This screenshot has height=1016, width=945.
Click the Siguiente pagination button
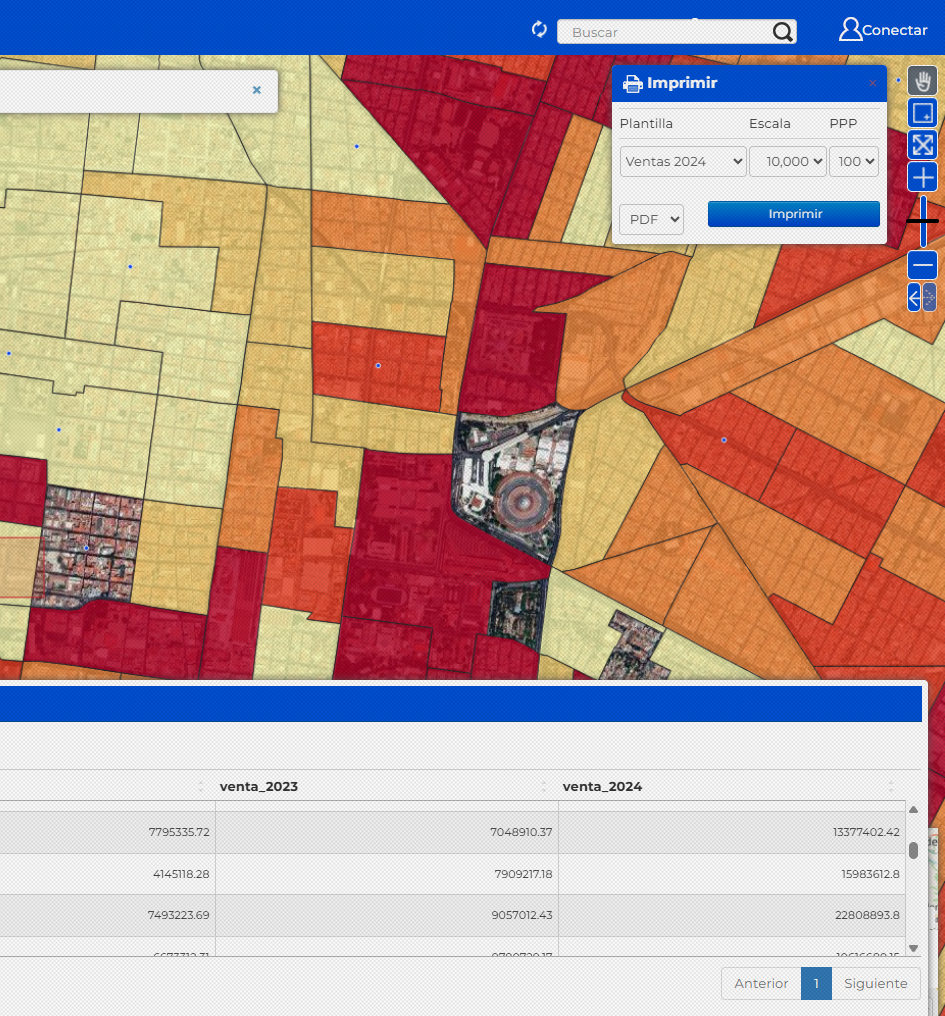pos(875,983)
